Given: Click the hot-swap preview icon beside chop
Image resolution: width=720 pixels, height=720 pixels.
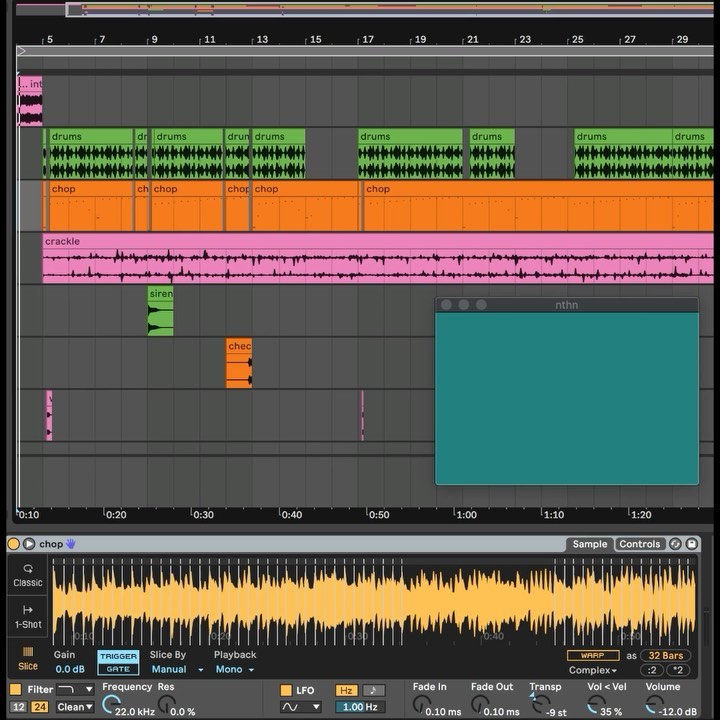Looking at the screenshot, I should pyautogui.click(x=29, y=544).
